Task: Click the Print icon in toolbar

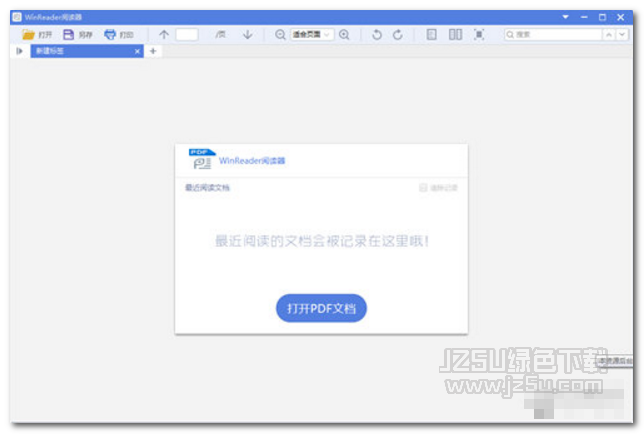Action: tap(110, 34)
